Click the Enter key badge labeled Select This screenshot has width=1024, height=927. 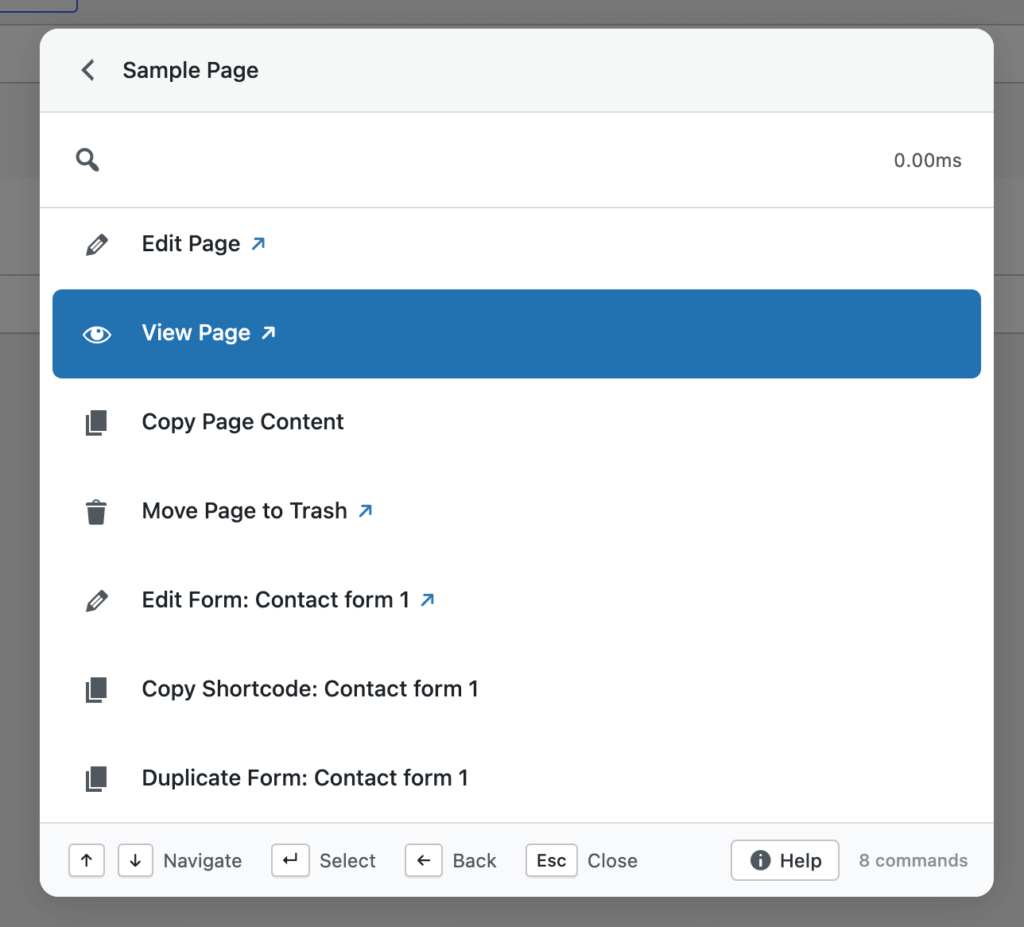(290, 860)
